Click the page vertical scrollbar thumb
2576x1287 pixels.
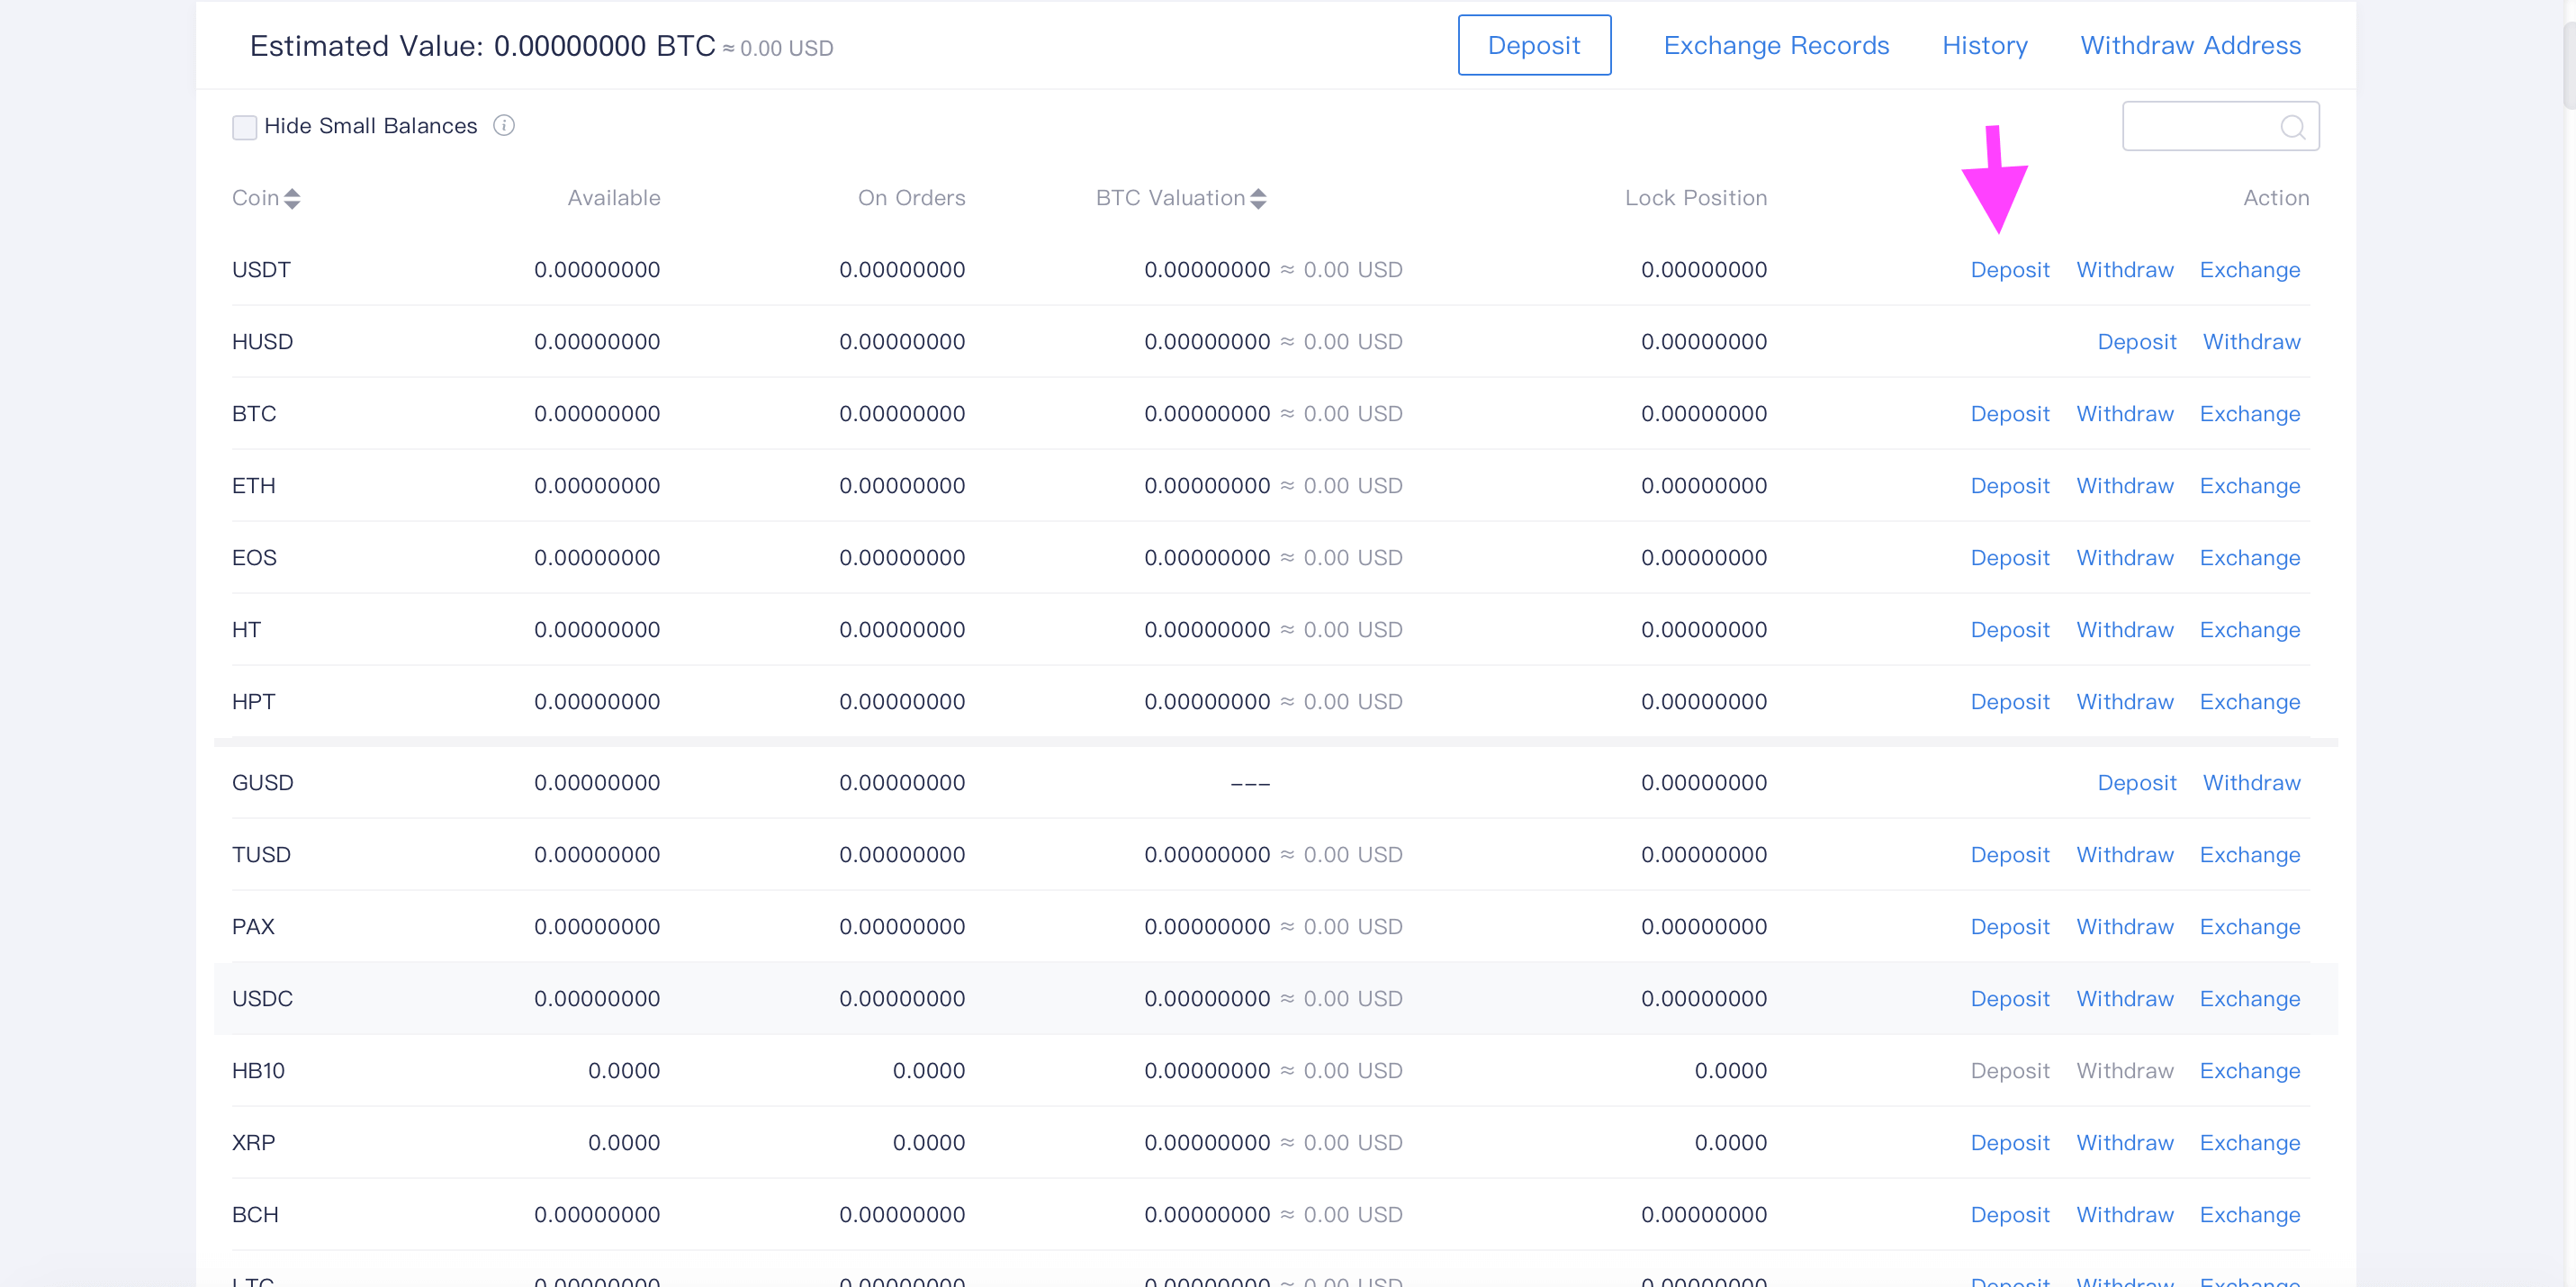pyautogui.click(x=2569, y=65)
